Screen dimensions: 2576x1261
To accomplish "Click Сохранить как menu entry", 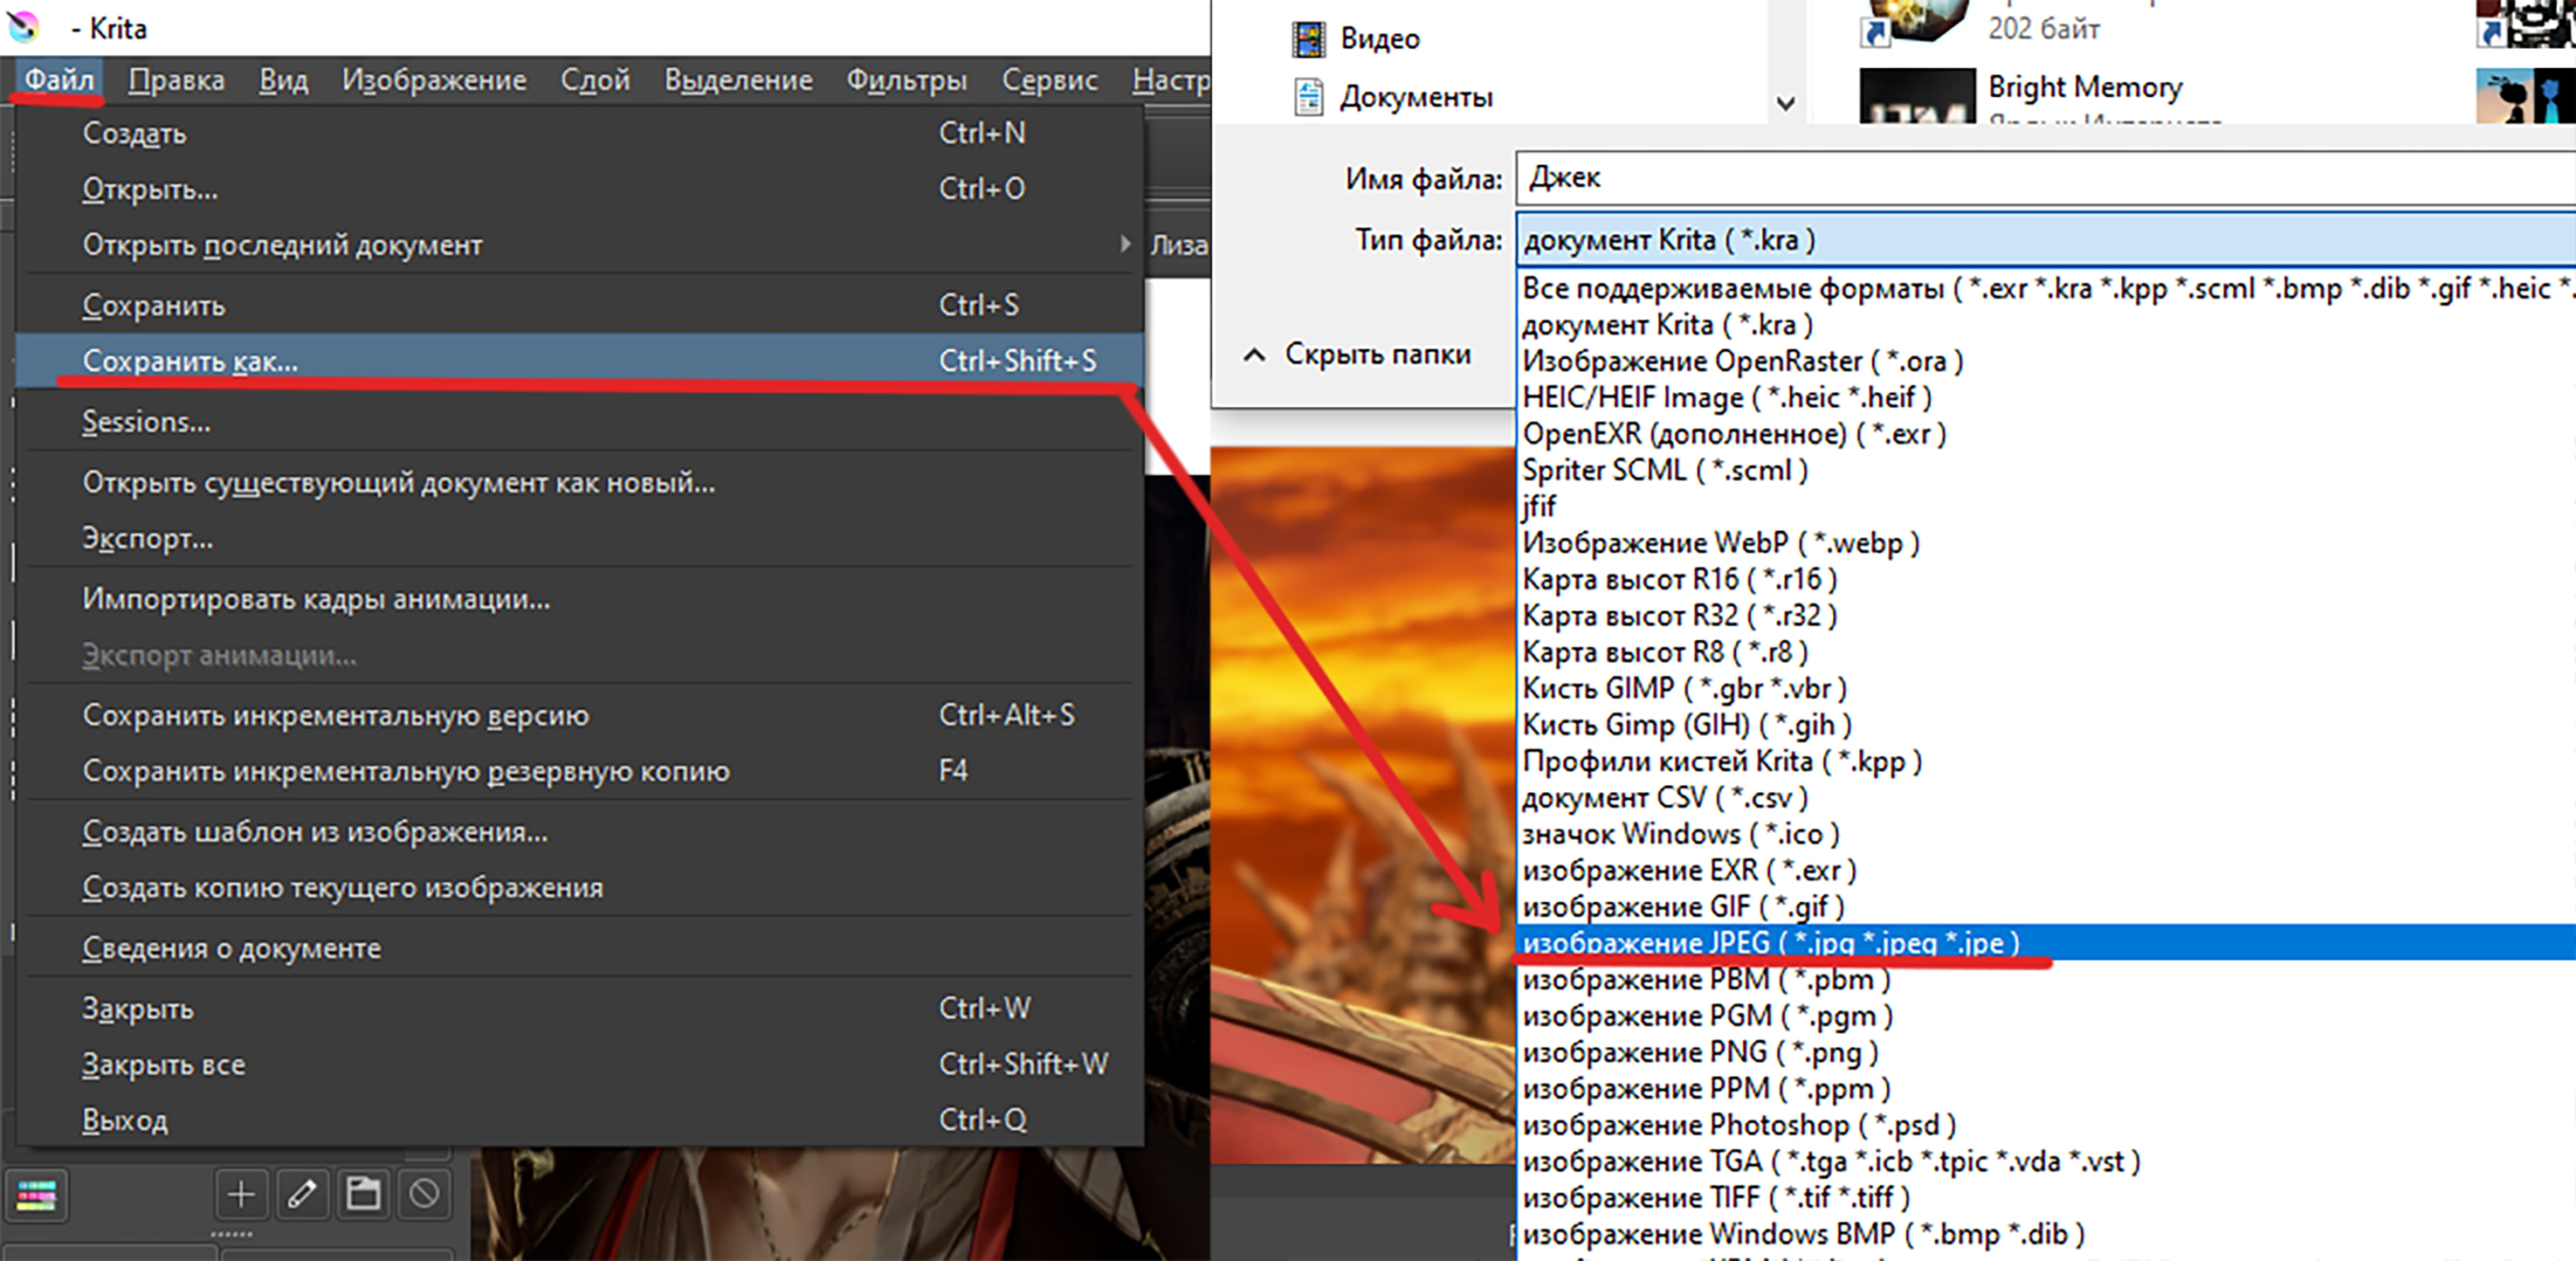I will 190,361.
